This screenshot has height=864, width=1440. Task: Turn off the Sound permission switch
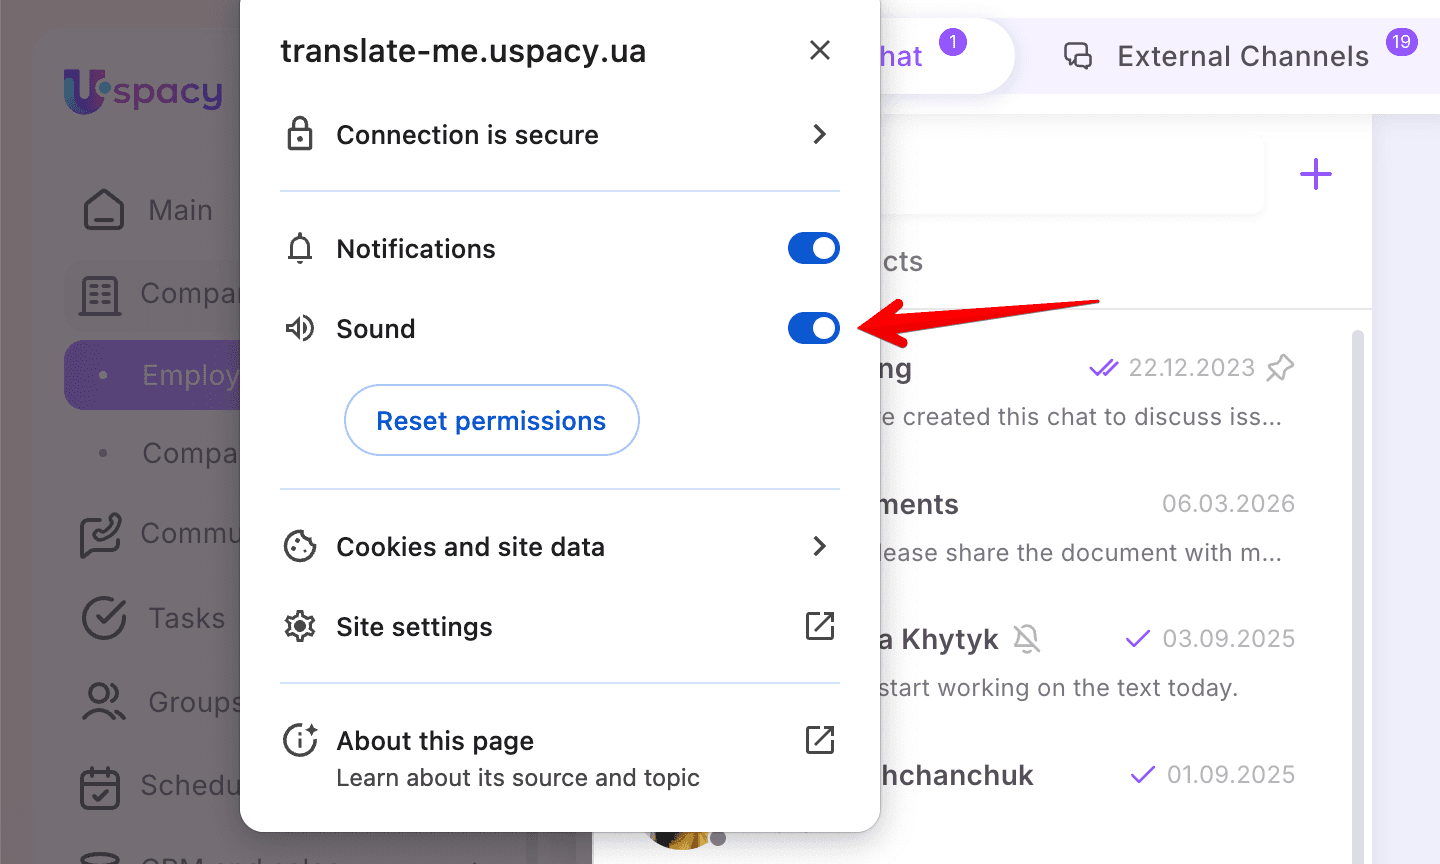pyautogui.click(x=813, y=328)
